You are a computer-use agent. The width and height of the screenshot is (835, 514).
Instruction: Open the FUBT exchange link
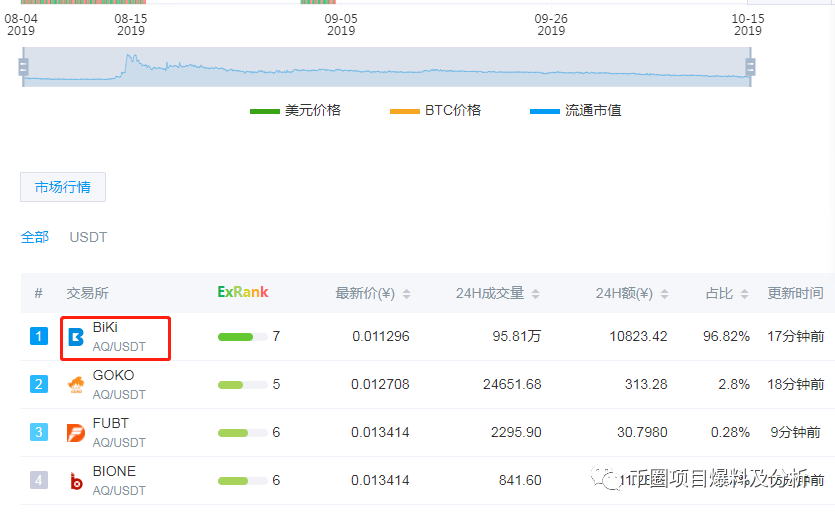coord(111,423)
